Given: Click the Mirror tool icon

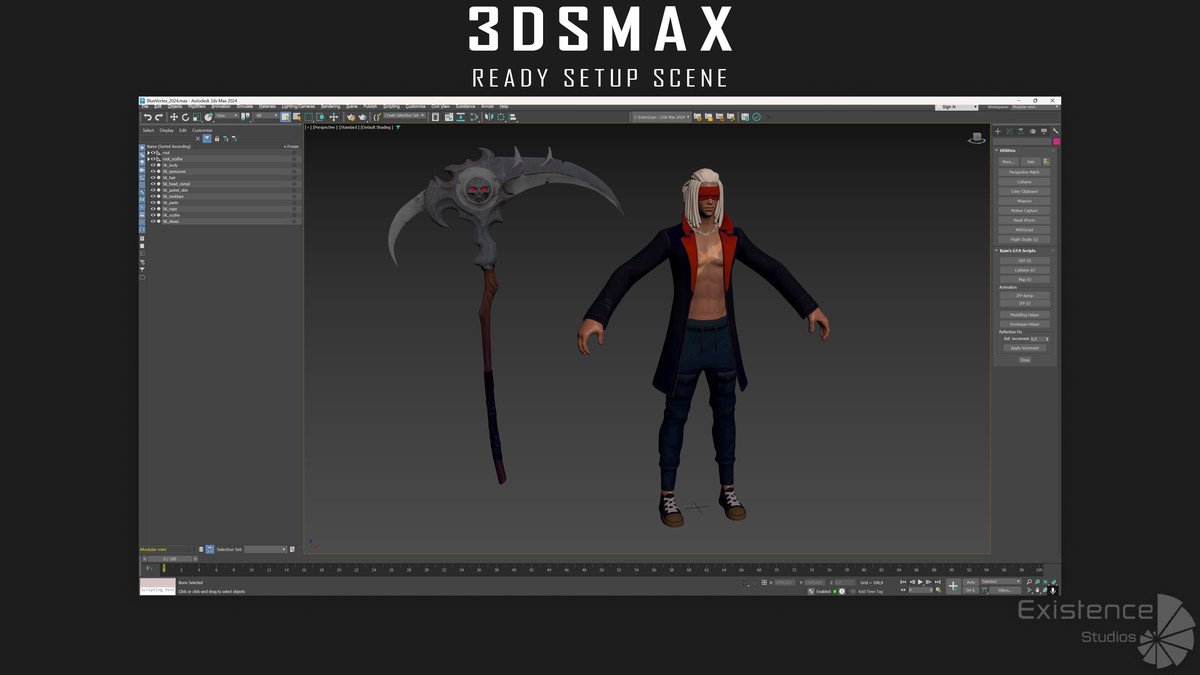Looking at the screenshot, I should pos(488,117).
